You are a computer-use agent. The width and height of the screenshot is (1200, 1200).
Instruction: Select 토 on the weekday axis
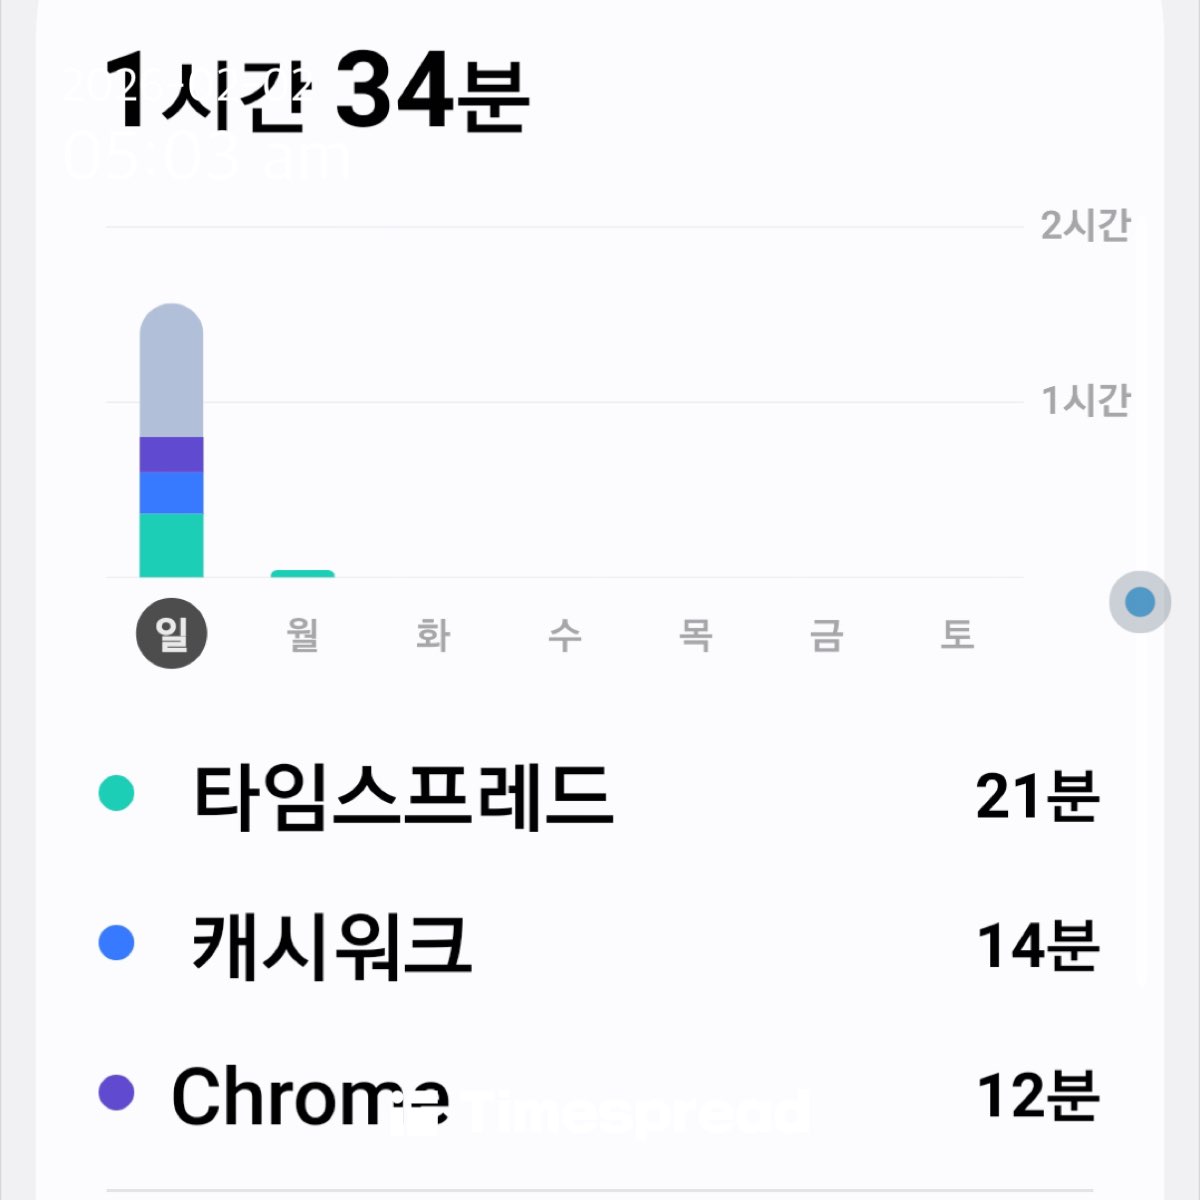[957, 634]
